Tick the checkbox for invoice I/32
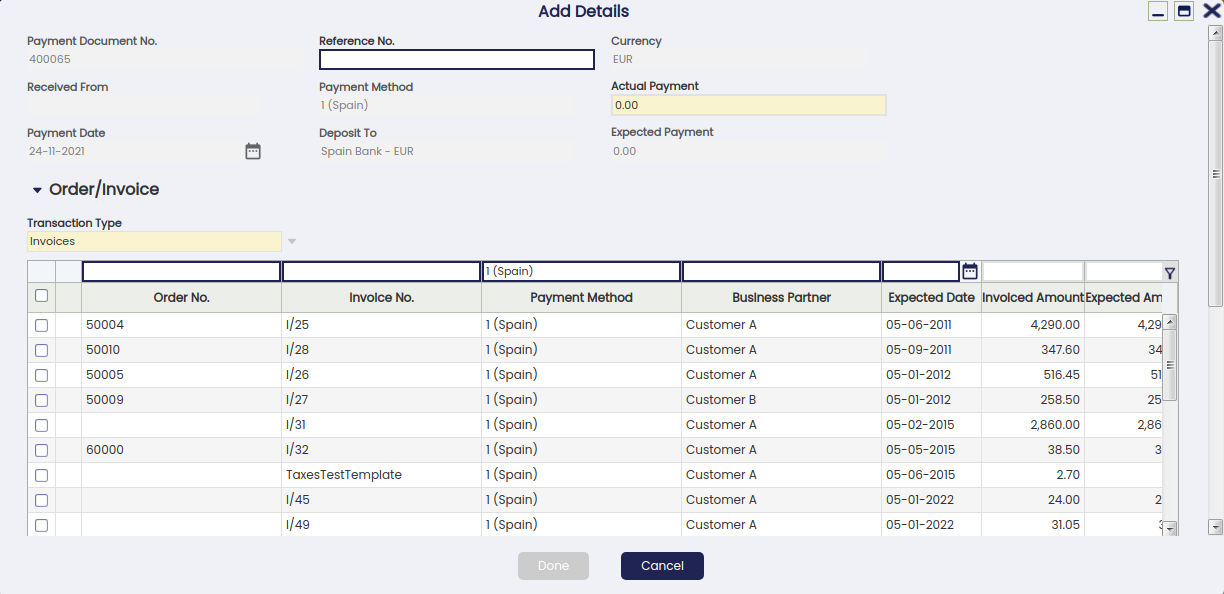 [x=41, y=450]
